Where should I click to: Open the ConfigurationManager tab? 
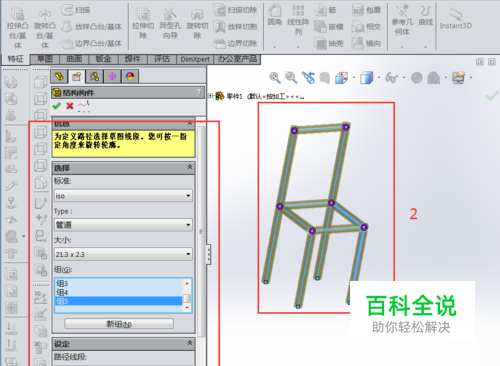(94, 76)
